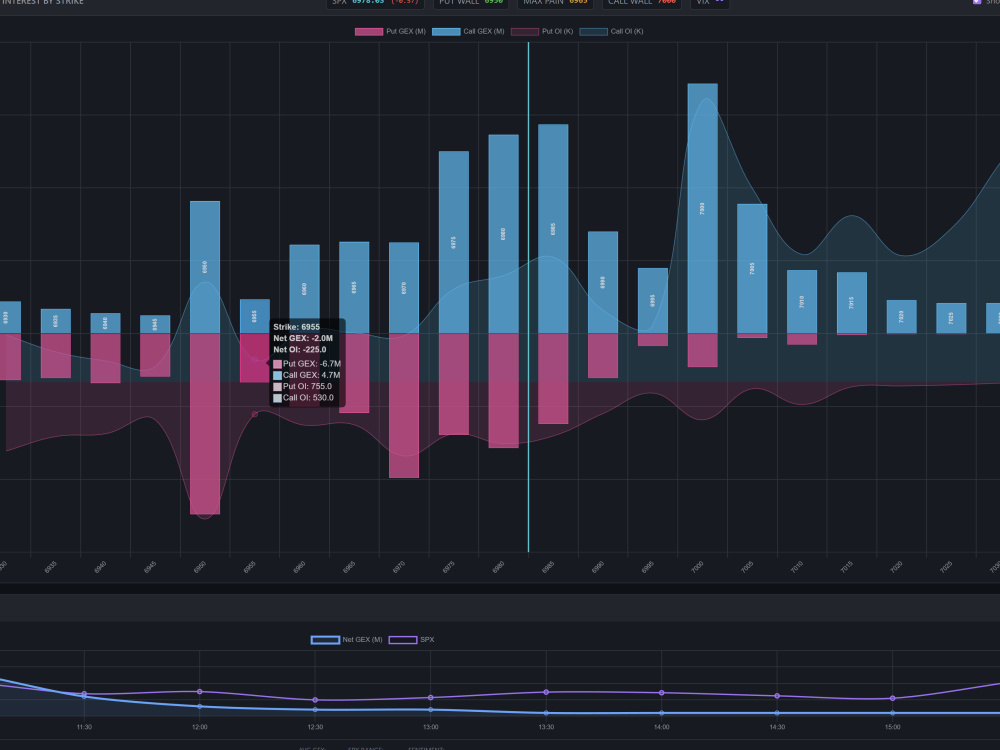The width and height of the screenshot is (1000, 750).
Task: Click the blue call bar labeled 7000
Action: [702, 209]
